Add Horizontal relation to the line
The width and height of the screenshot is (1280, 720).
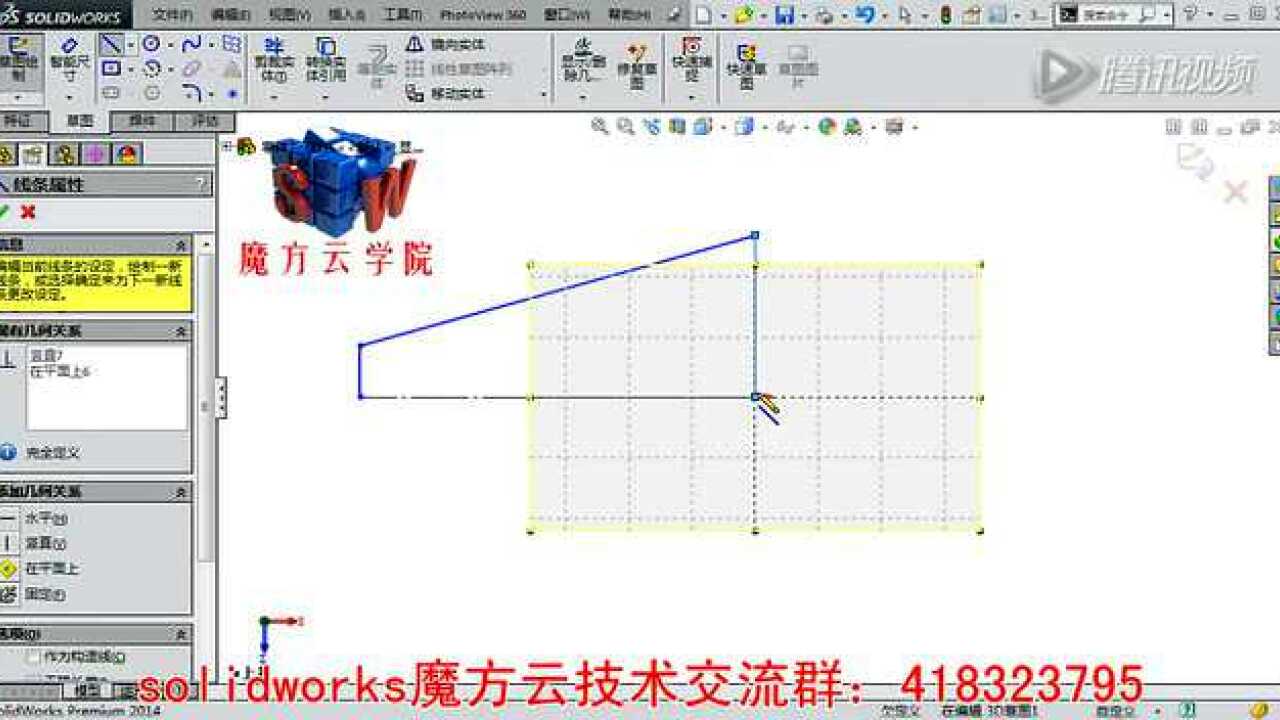[34, 519]
